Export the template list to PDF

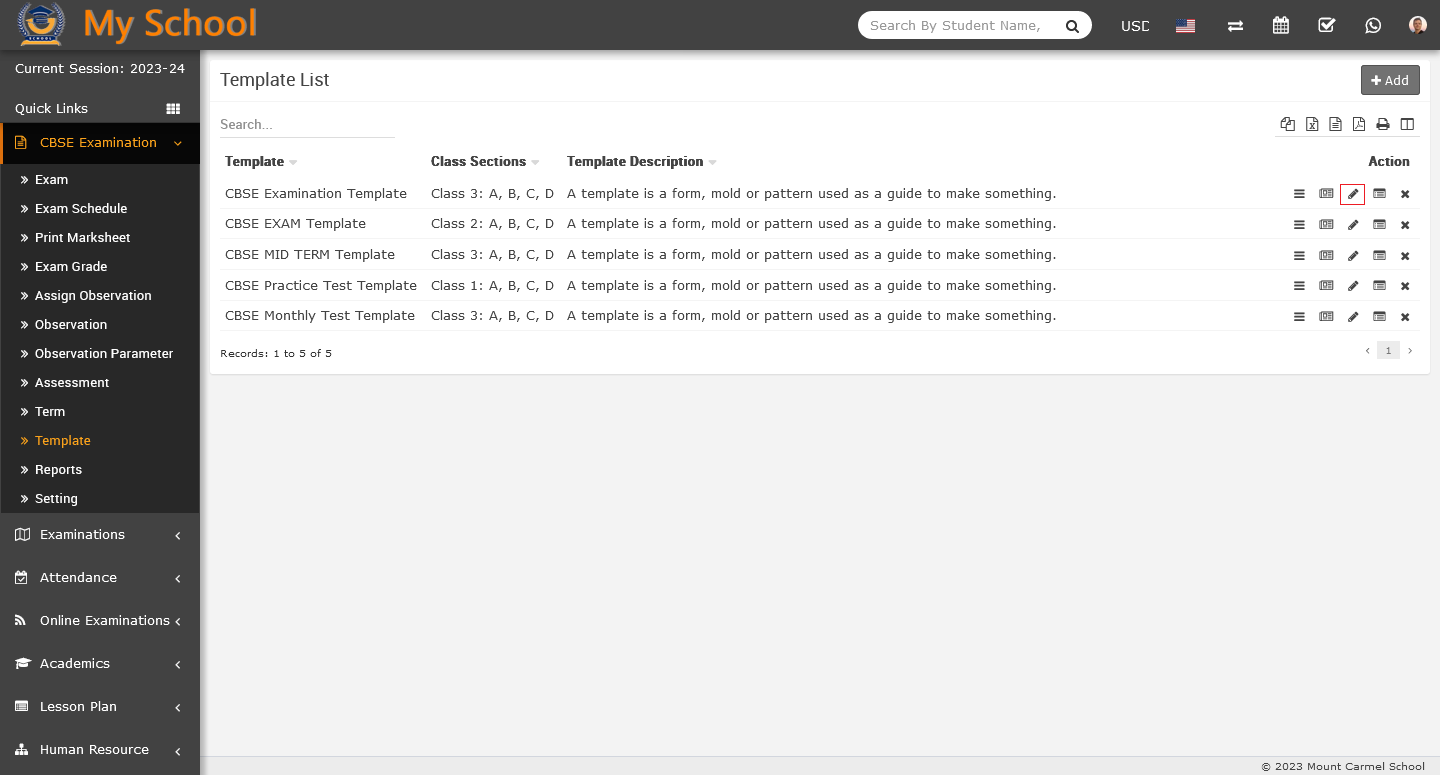(1359, 124)
